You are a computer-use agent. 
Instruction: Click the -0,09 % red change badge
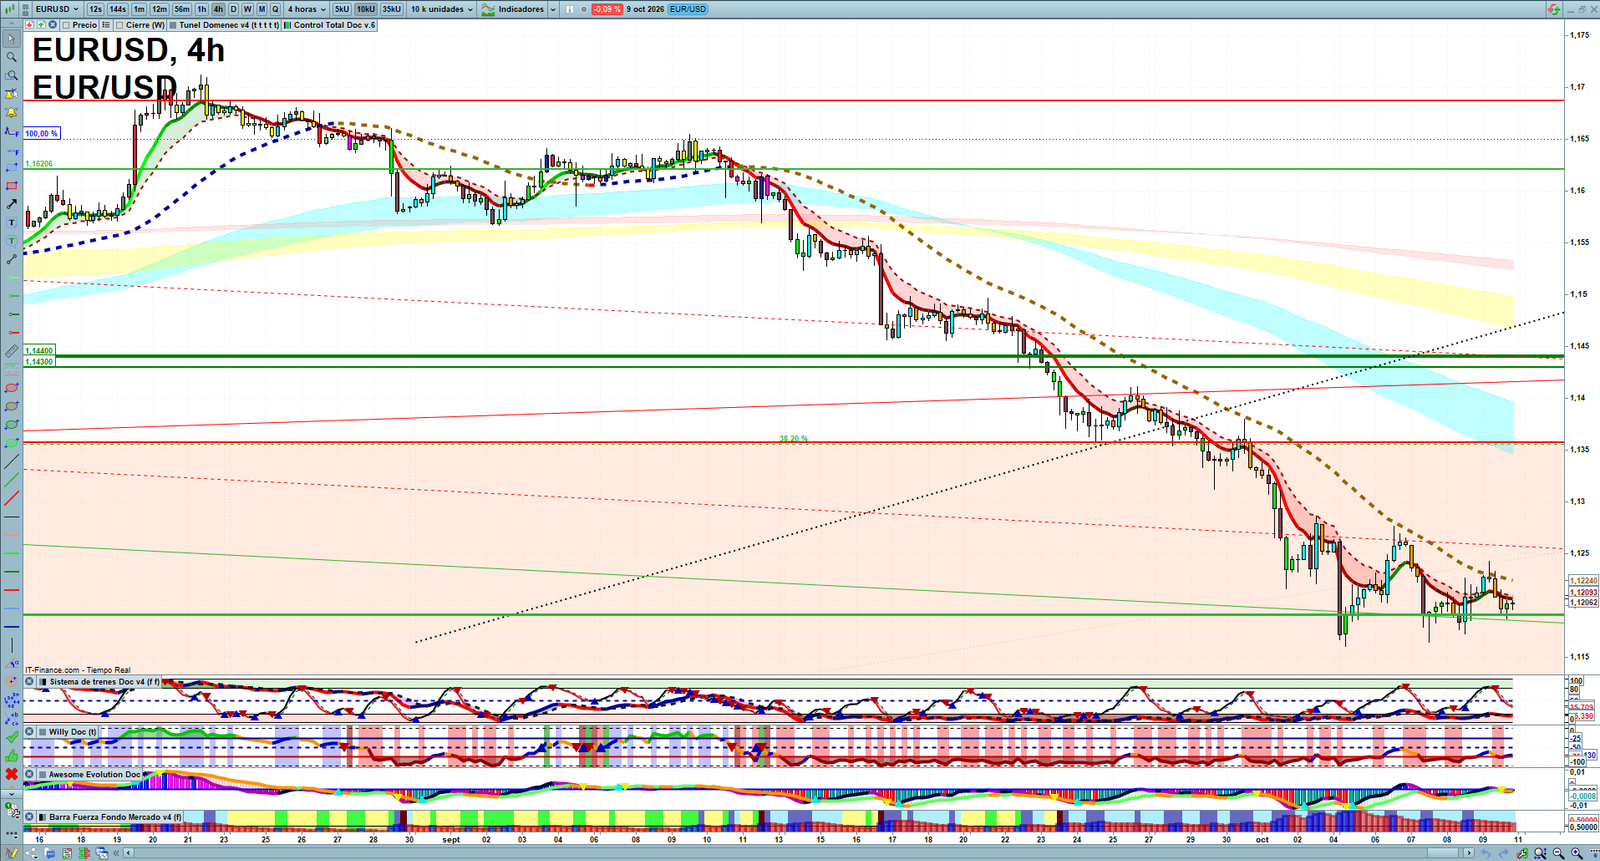click(606, 9)
